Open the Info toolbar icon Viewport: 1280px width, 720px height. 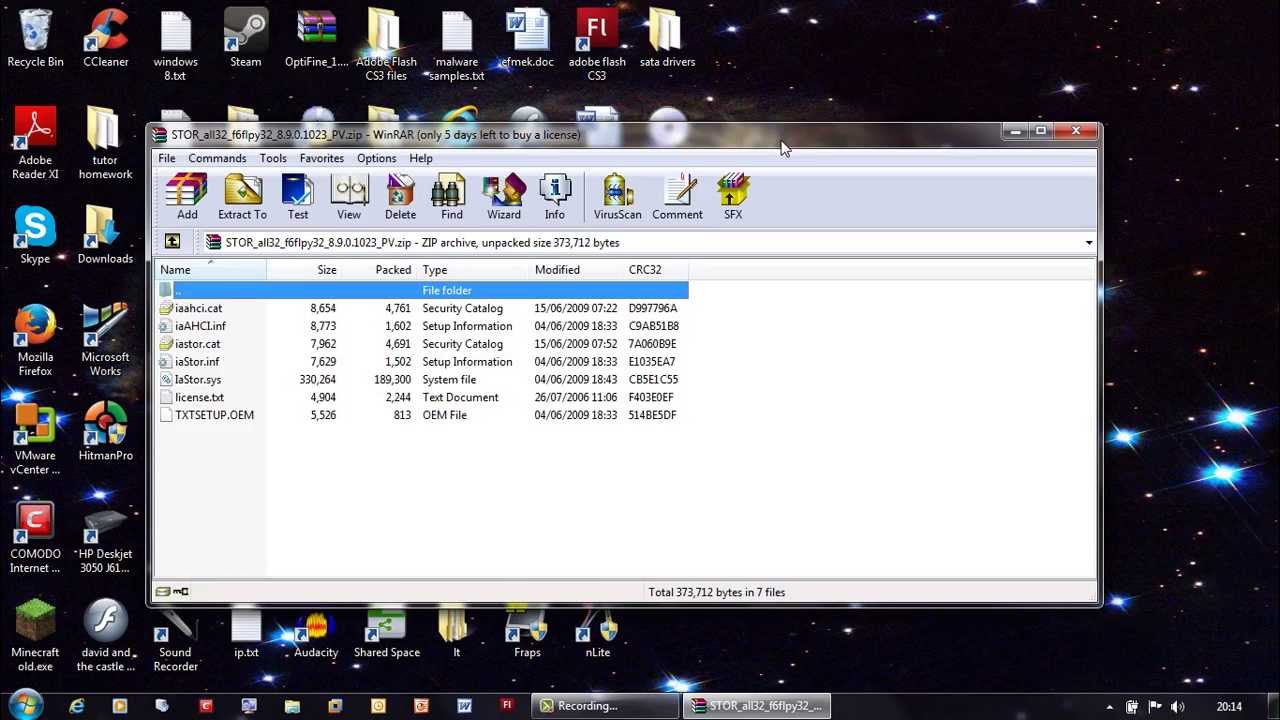click(x=555, y=196)
